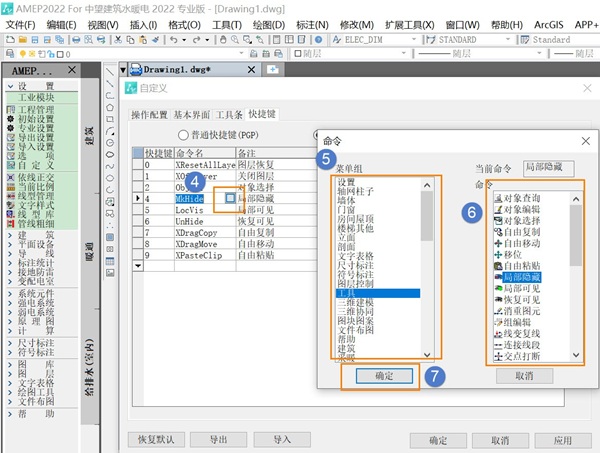Image resolution: width=600 pixels, height=453 pixels.
Task: Select the Polygon drawing tool
Action: click(110, 107)
